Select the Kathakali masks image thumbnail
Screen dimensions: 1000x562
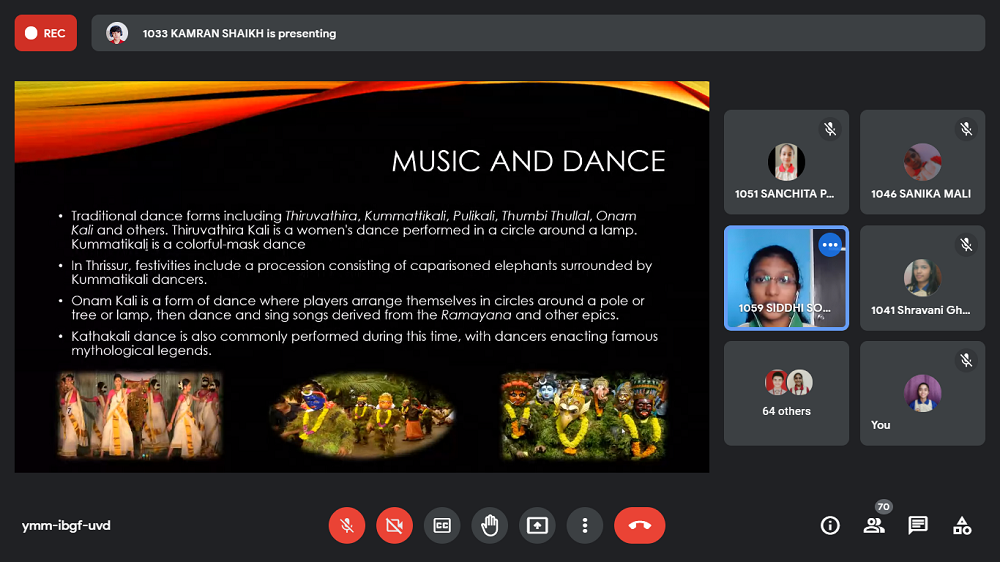[x=584, y=416]
